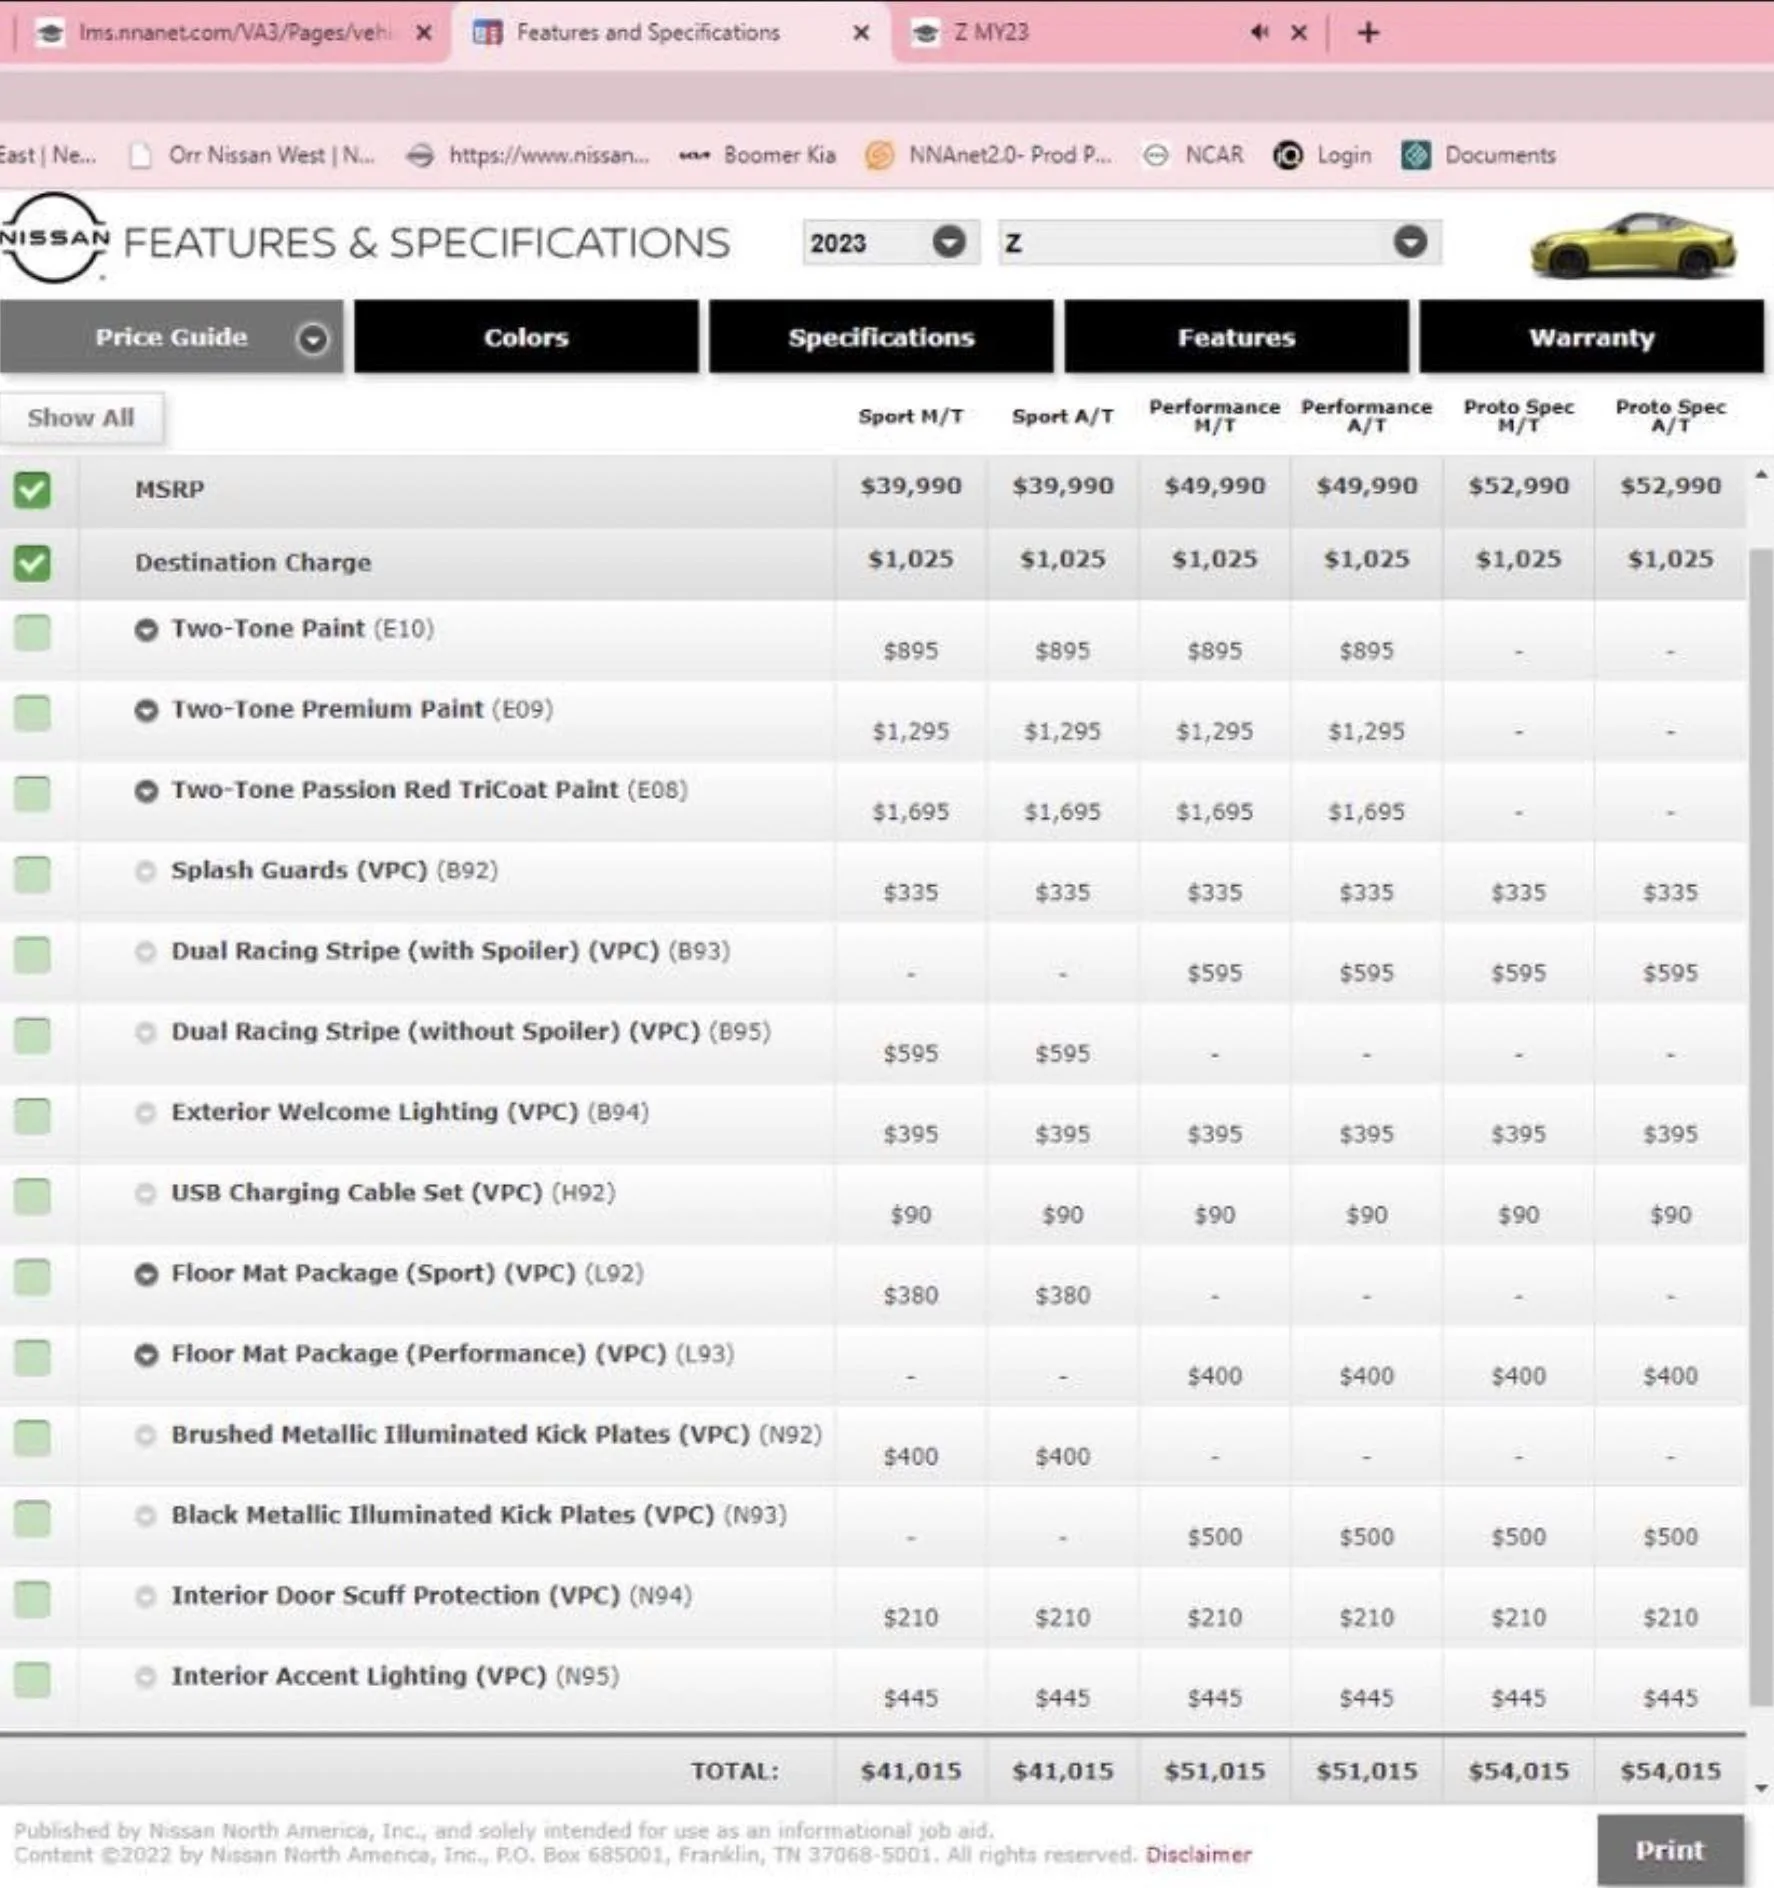Click the Show All button
The image size is (1774, 1888).
(x=81, y=418)
